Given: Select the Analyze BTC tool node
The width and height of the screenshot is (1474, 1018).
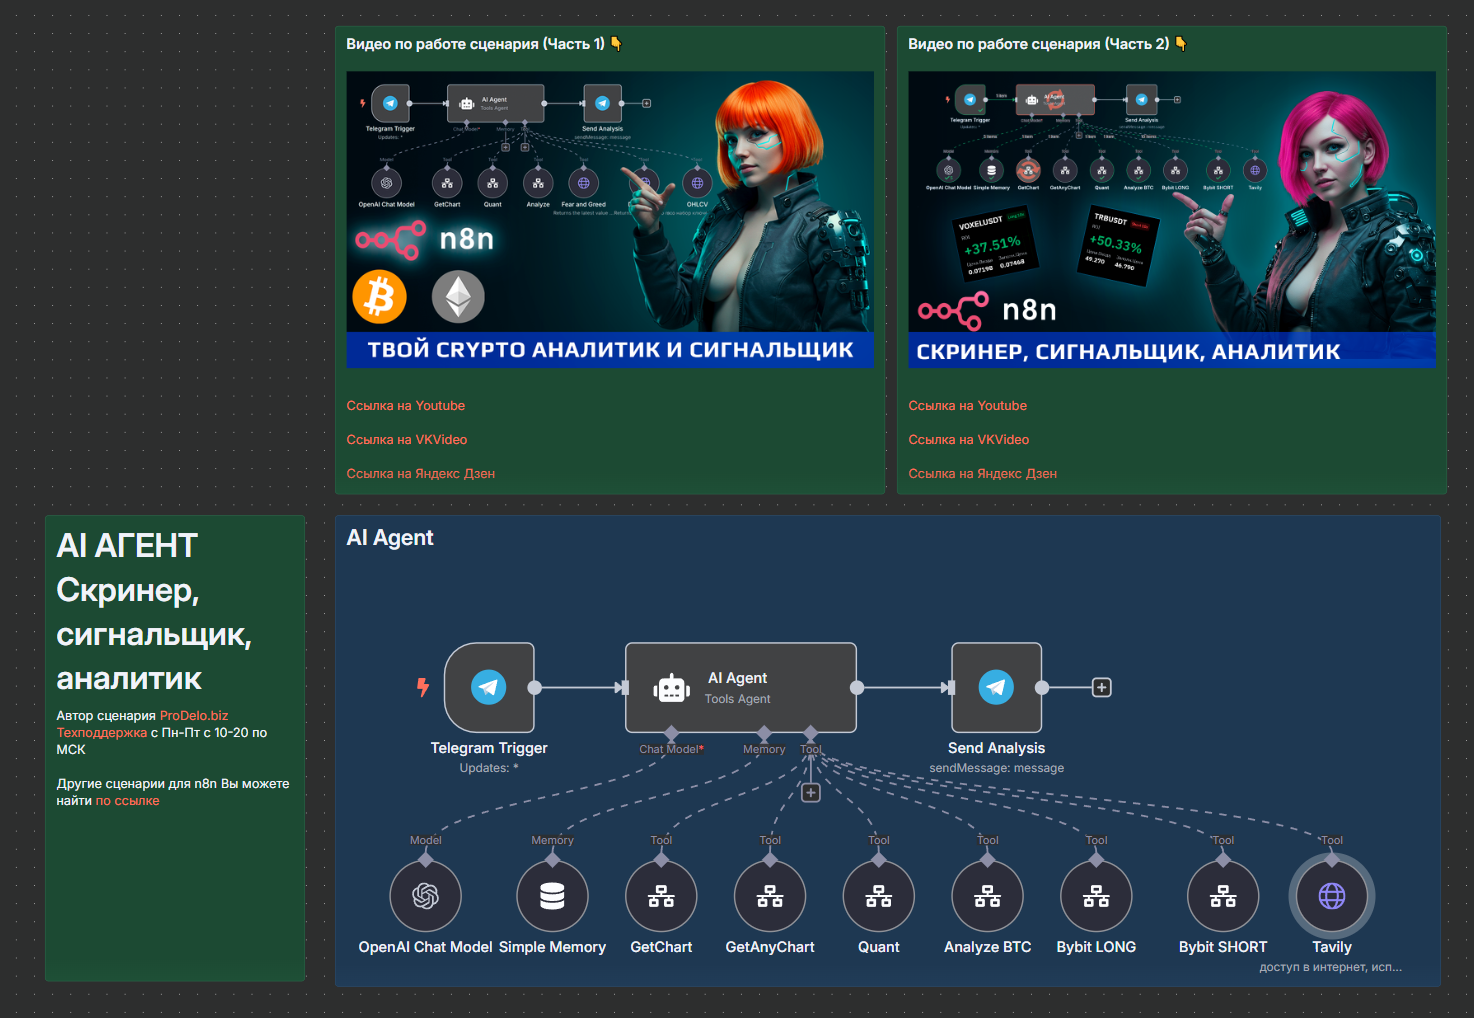Looking at the screenshot, I should click(x=988, y=896).
